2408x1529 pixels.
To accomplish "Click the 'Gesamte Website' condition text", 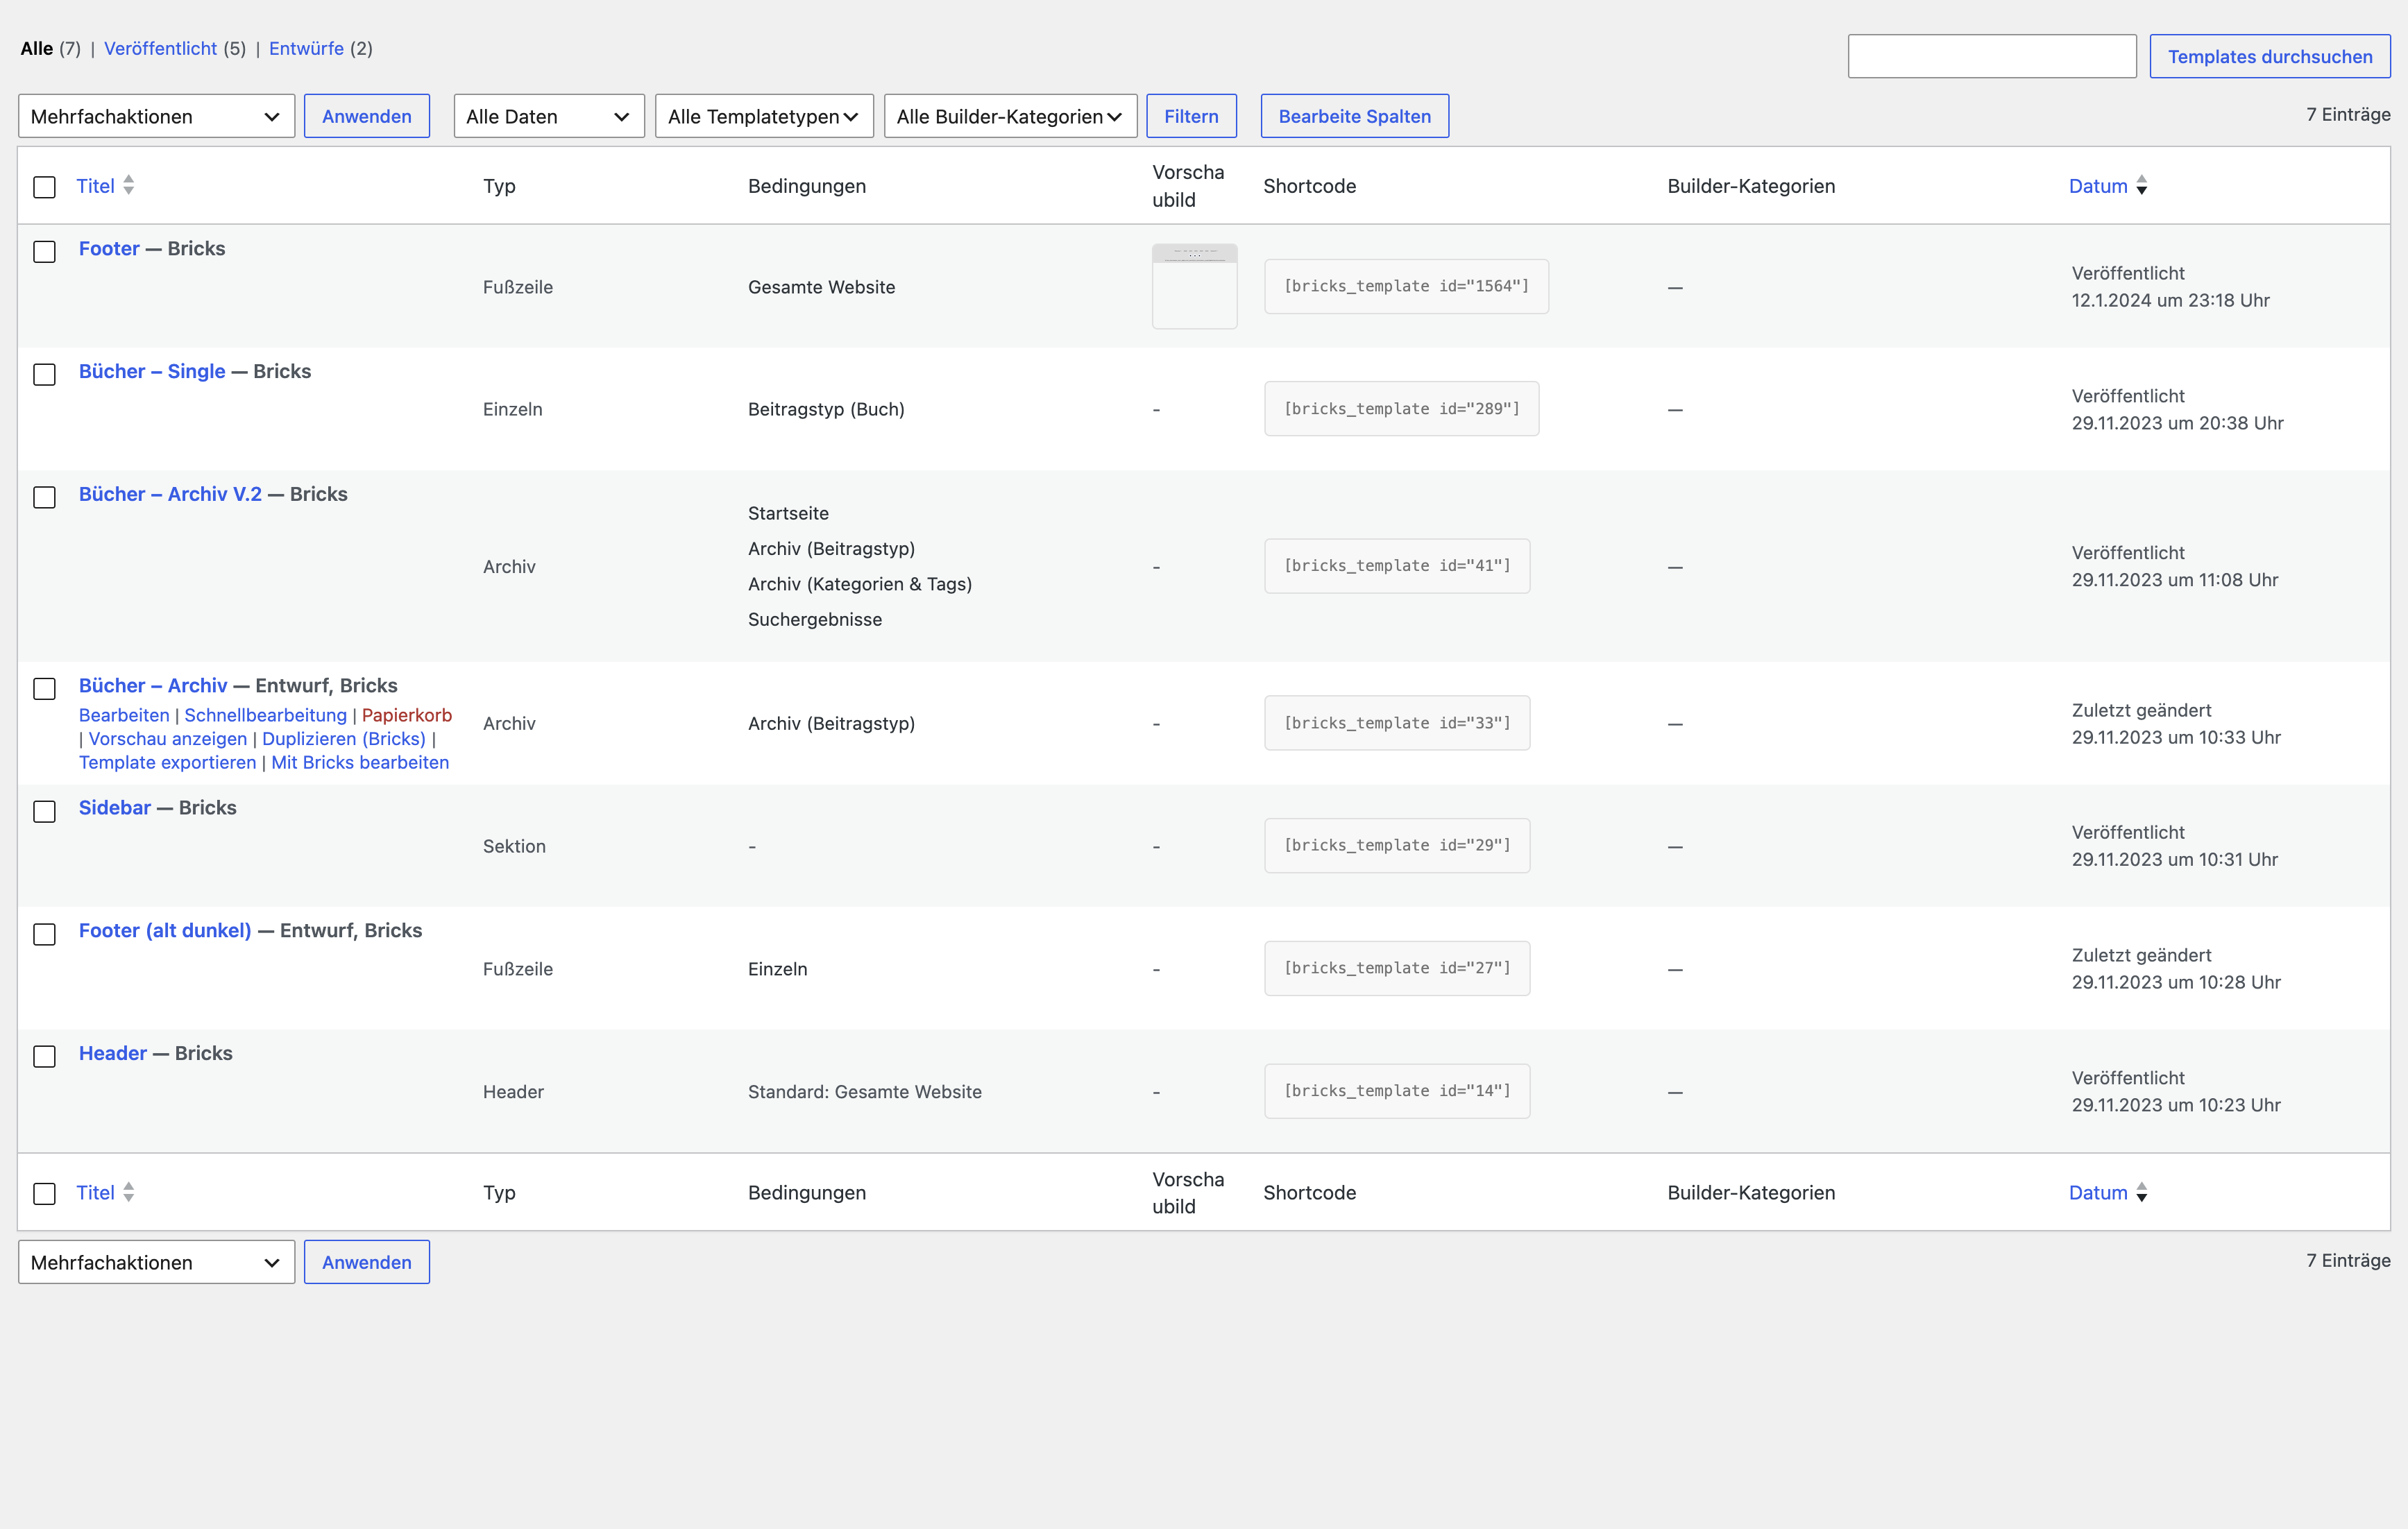I will point(821,287).
